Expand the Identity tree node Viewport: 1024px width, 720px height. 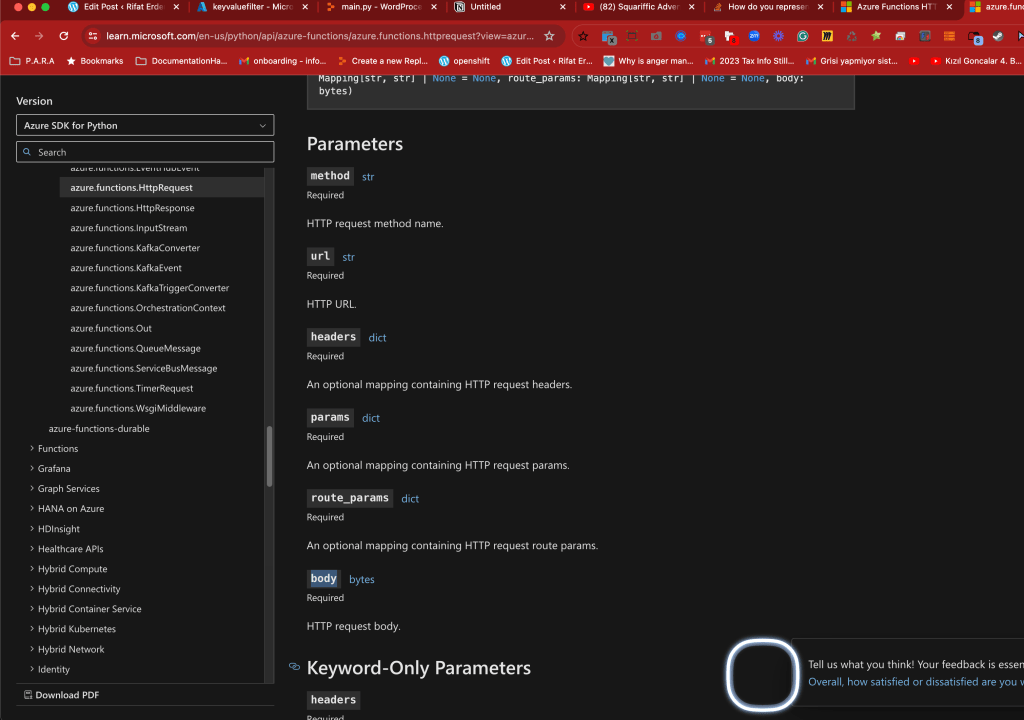point(32,669)
